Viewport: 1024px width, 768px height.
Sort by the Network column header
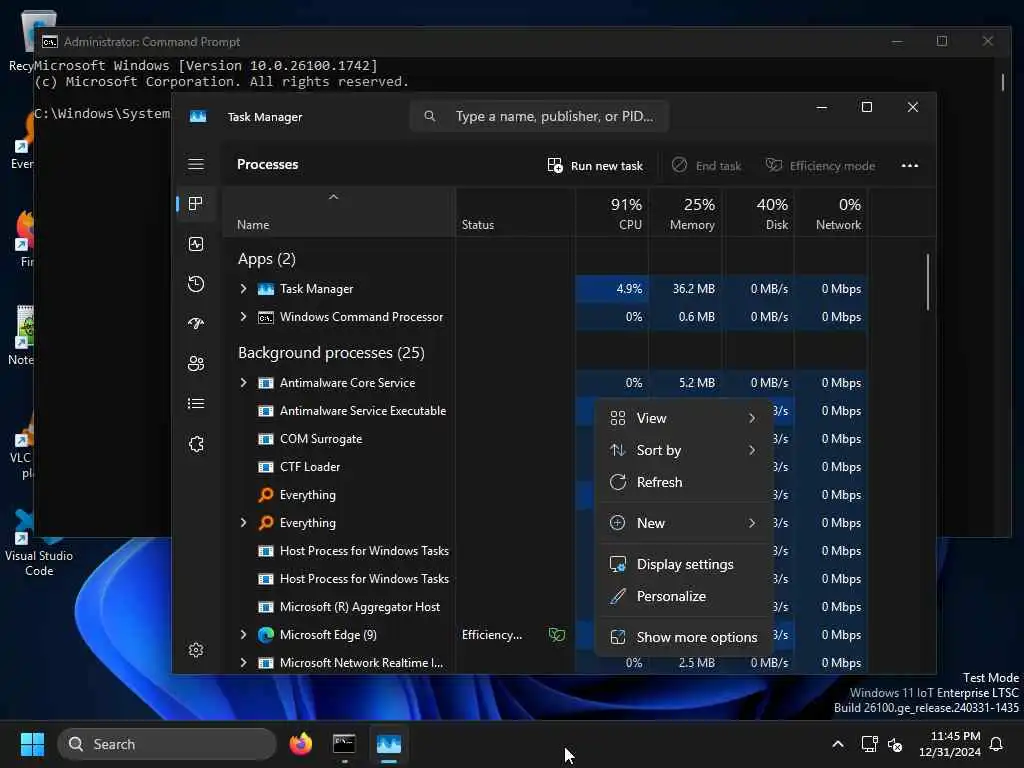click(x=831, y=213)
